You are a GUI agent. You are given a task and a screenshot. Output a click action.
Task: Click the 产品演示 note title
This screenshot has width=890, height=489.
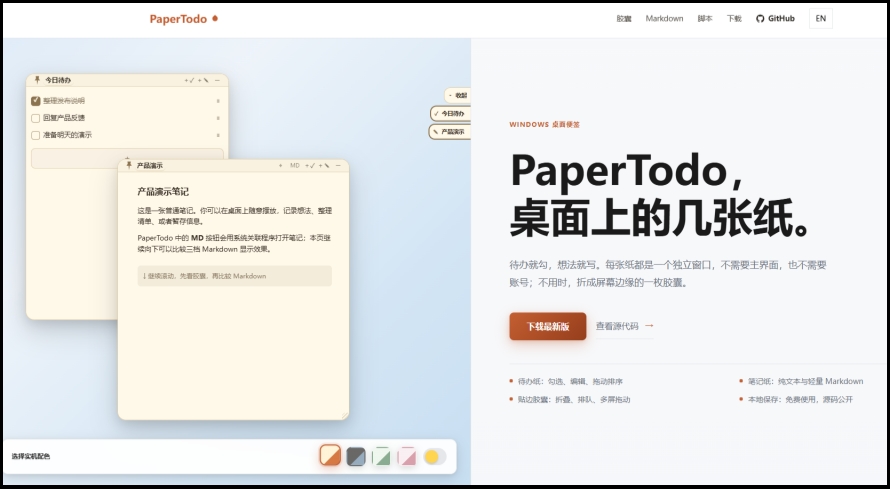149,166
